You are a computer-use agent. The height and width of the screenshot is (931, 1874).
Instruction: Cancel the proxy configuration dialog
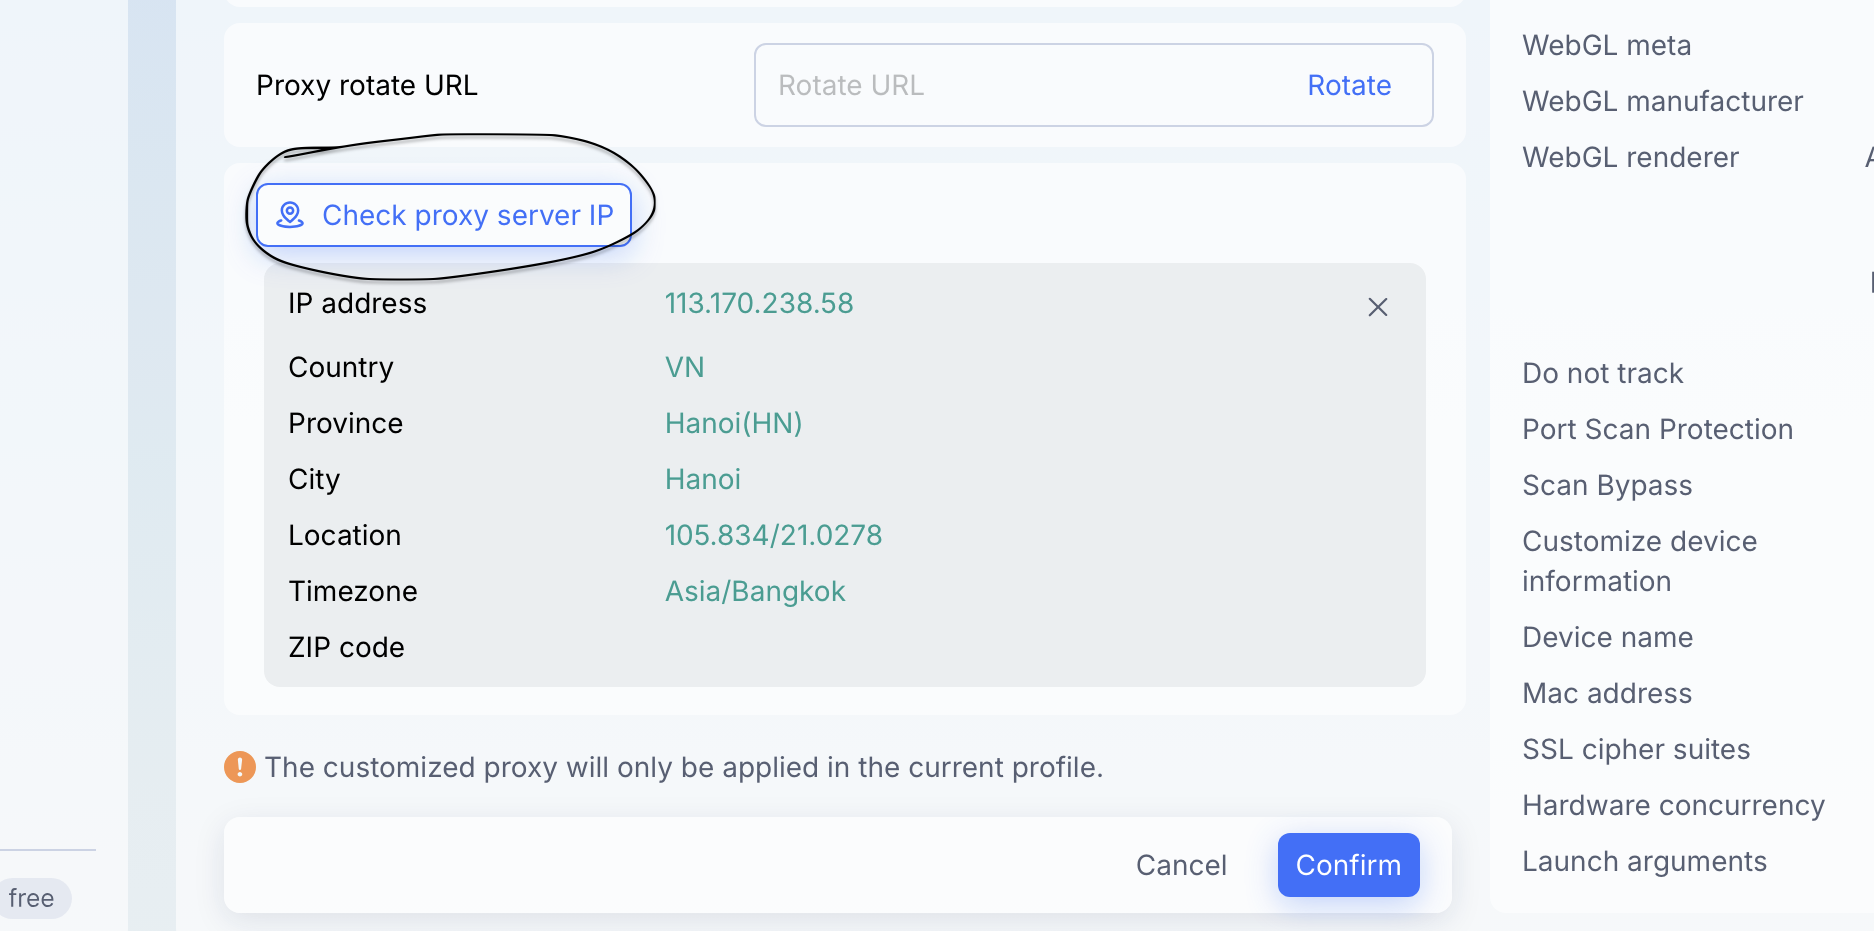[1181, 865]
